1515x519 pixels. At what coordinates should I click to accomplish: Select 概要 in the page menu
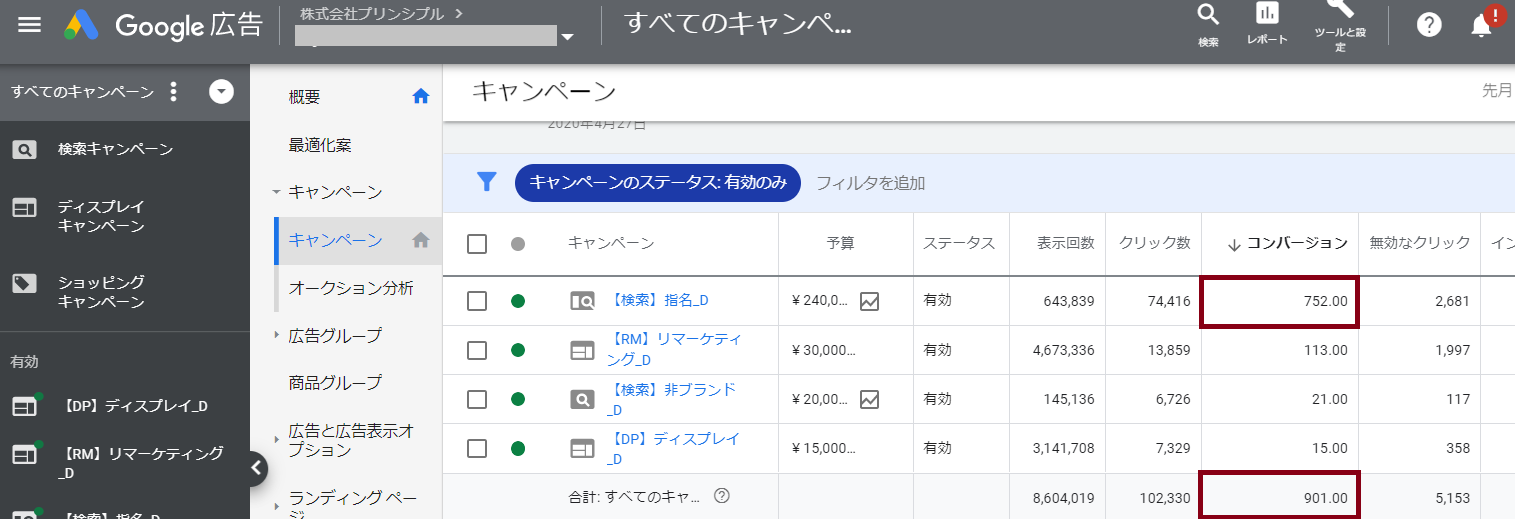[304, 97]
